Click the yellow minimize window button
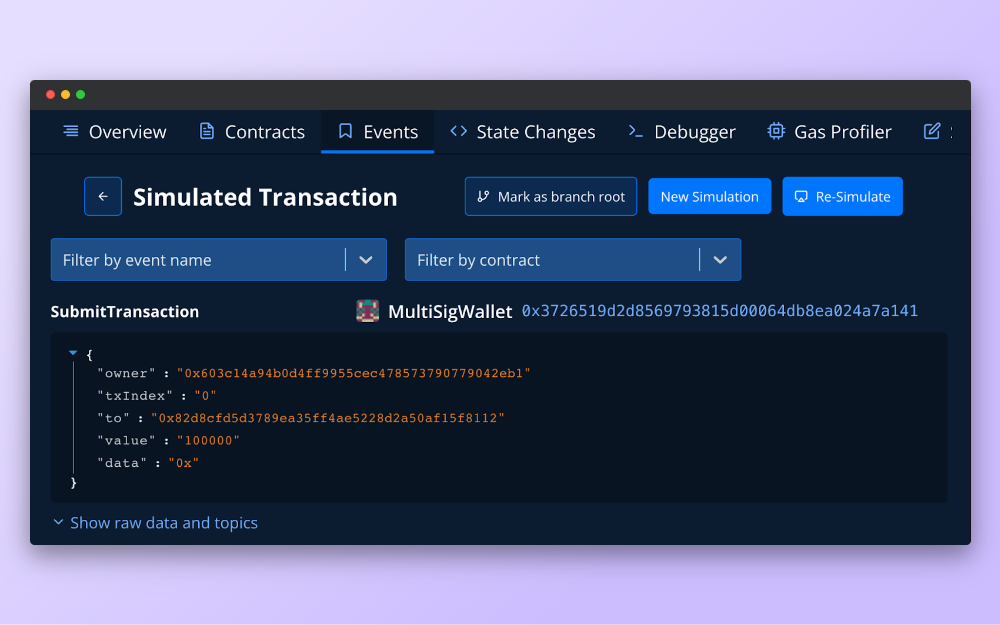1000x625 pixels. pyautogui.click(x=65, y=94)
